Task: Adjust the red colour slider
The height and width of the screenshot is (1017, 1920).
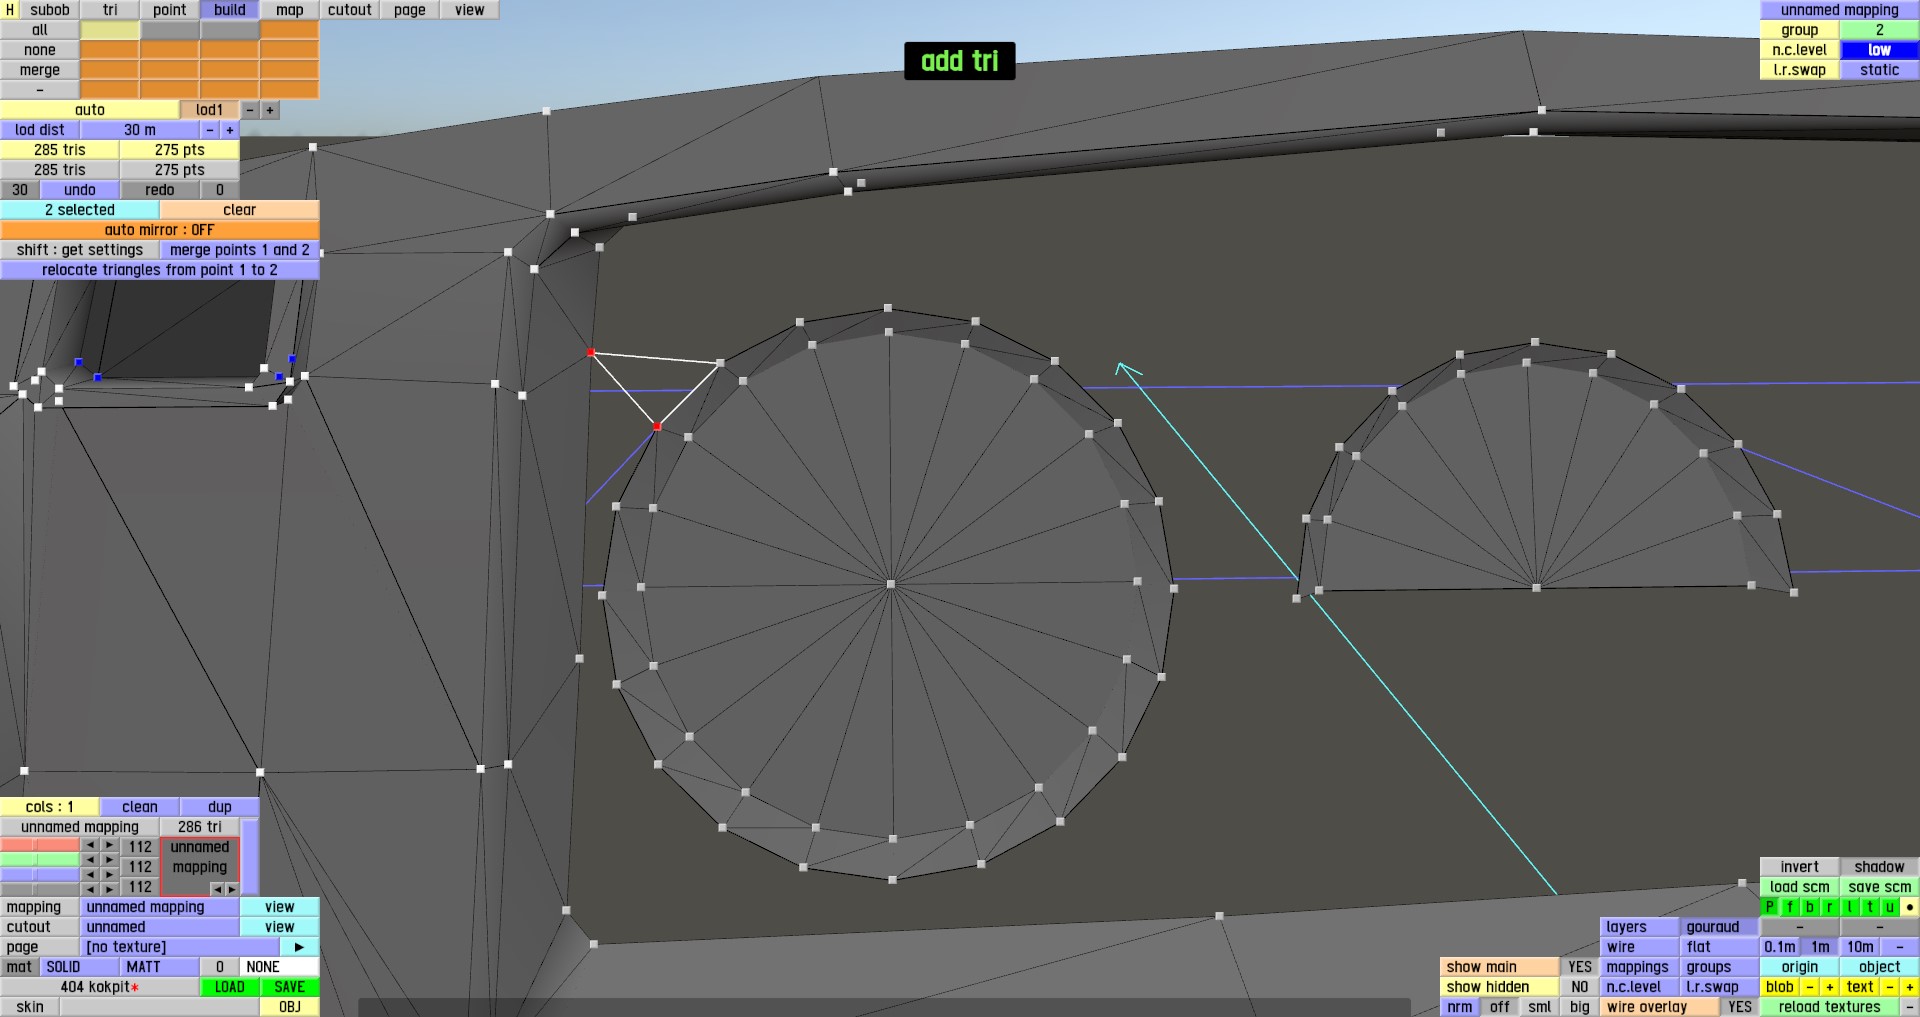Action: [x=40, y=846]
